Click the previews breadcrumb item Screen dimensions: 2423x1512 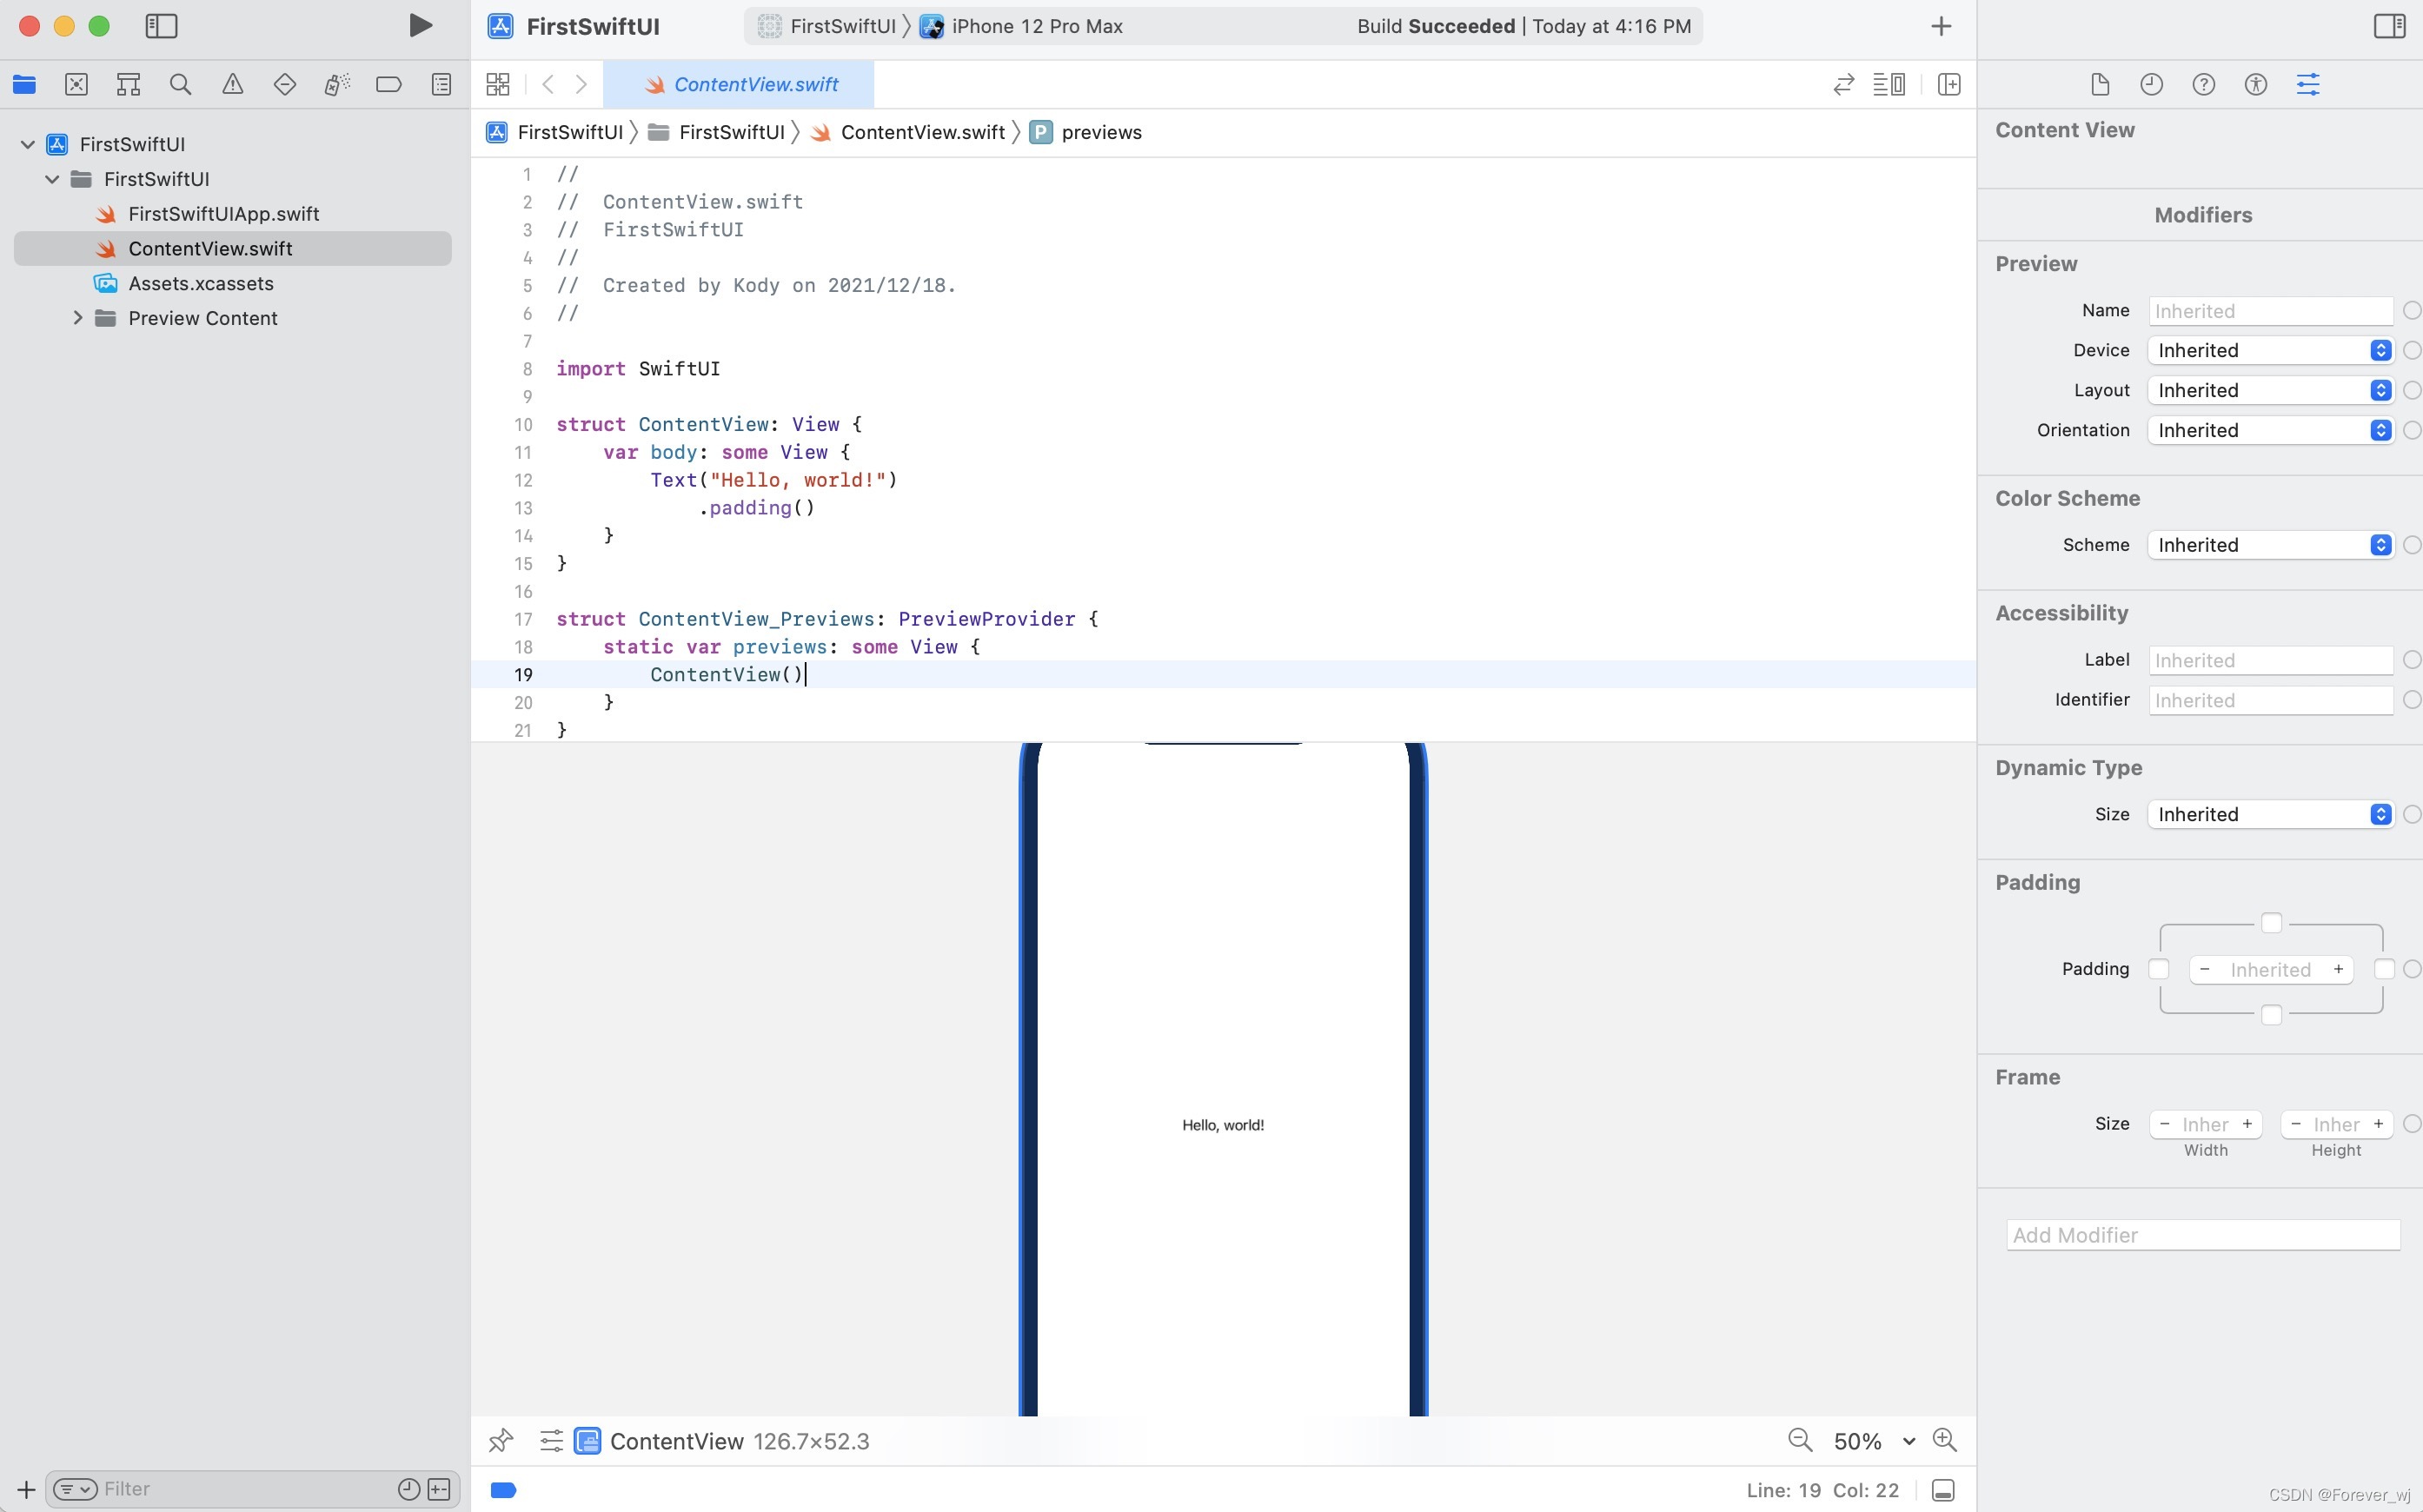[1086, 132]
